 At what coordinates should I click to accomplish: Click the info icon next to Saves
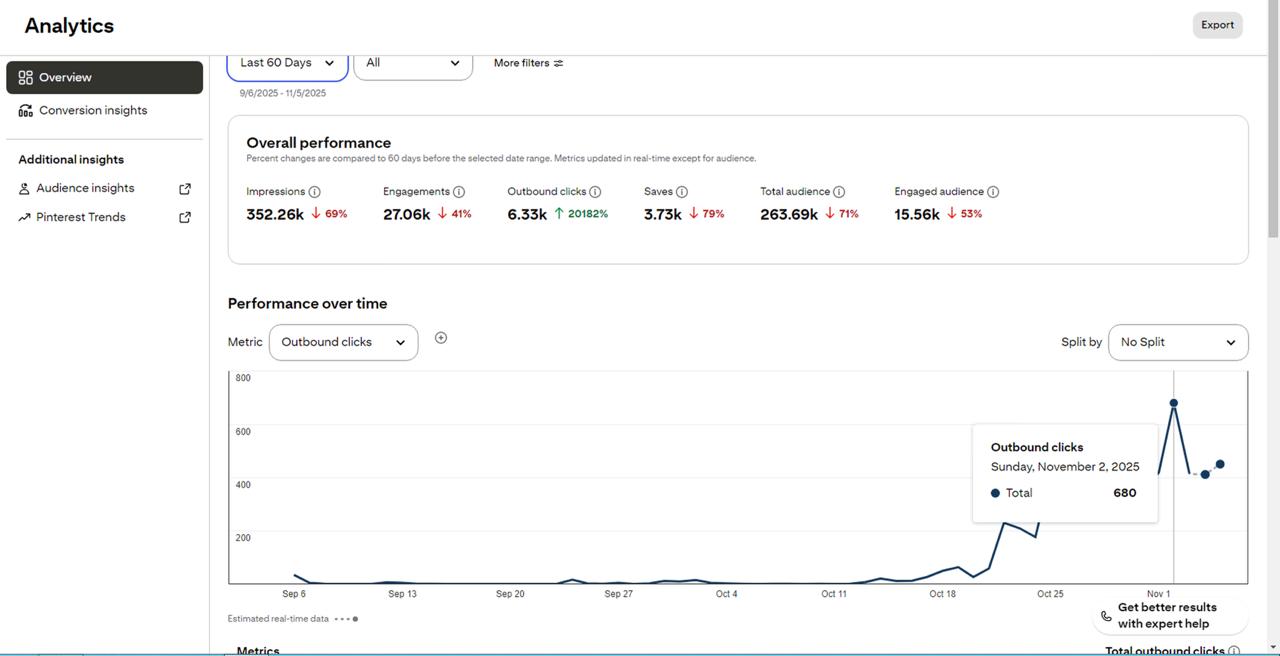(682, 192)
